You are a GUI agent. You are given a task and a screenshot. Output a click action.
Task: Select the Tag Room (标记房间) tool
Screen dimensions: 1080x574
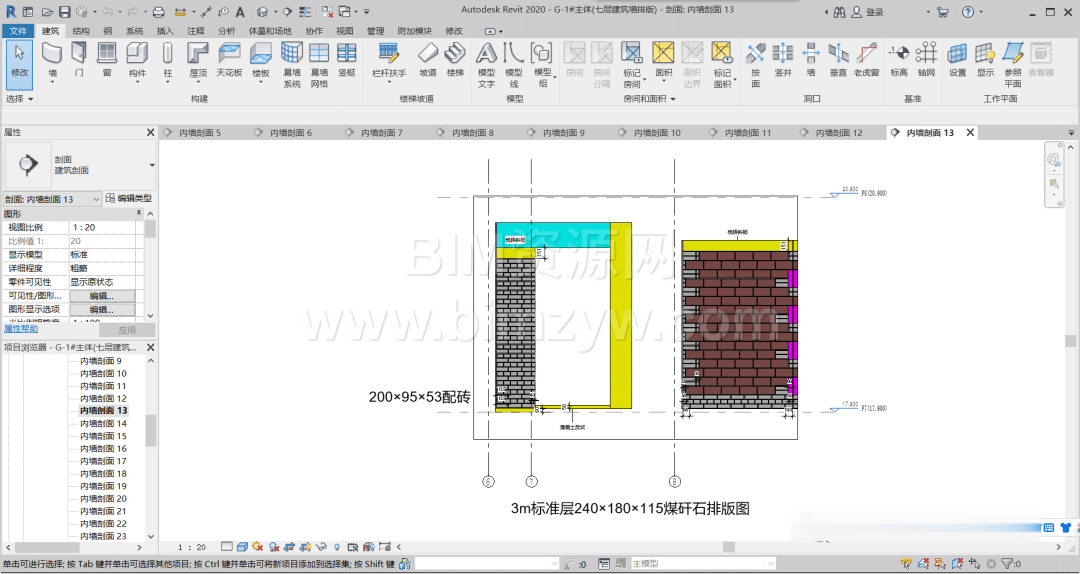point(632,64)
